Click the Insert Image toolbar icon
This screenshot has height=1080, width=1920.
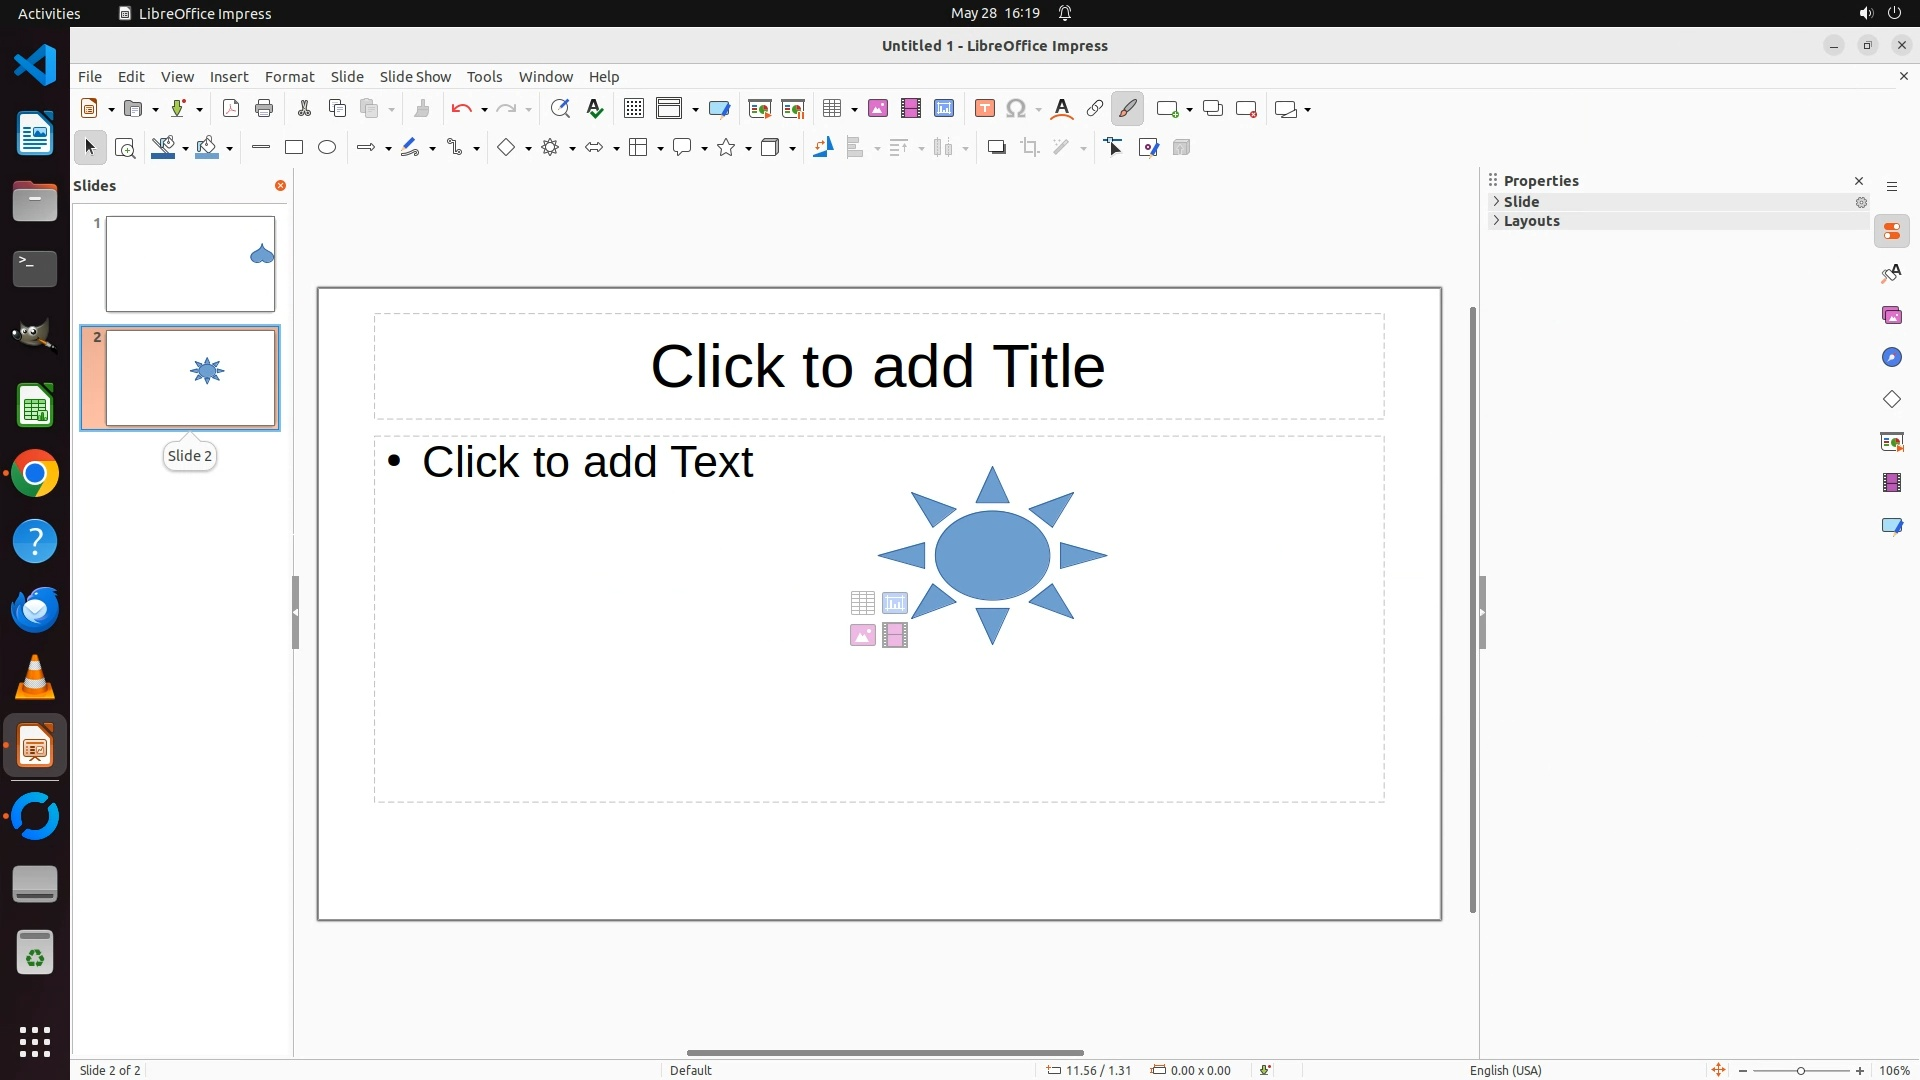[x=878, y=109]
